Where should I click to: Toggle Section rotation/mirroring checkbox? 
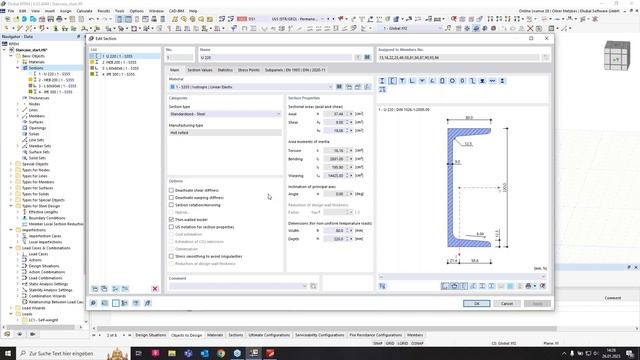[171, 205]
